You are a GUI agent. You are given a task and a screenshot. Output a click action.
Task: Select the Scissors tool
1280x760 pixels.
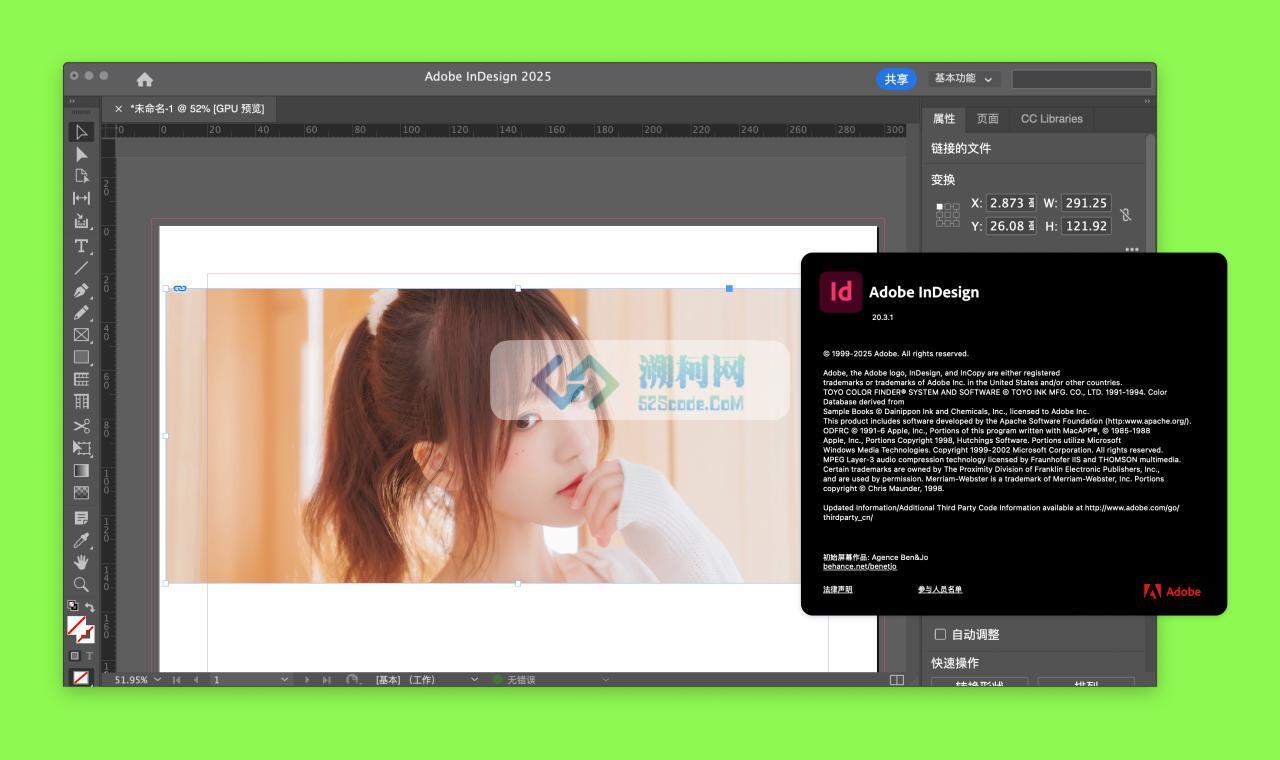[82, 426]
